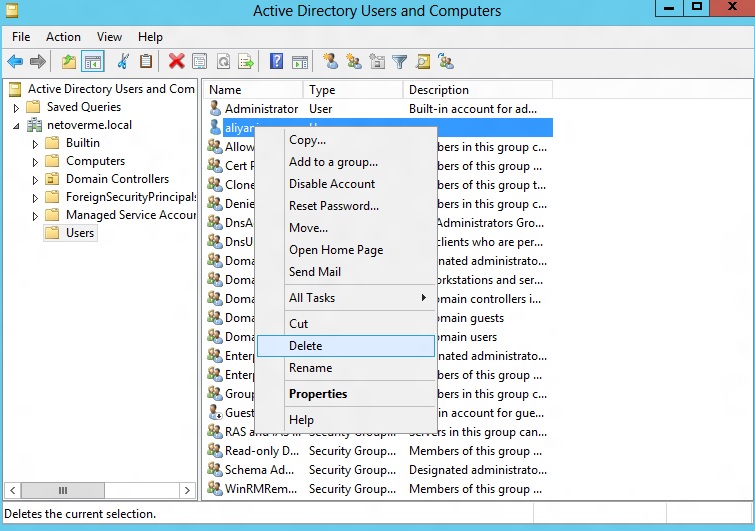Collapse the netoverme.local domain node
Viewport: 755px width, 531px height.
(16, 126)
